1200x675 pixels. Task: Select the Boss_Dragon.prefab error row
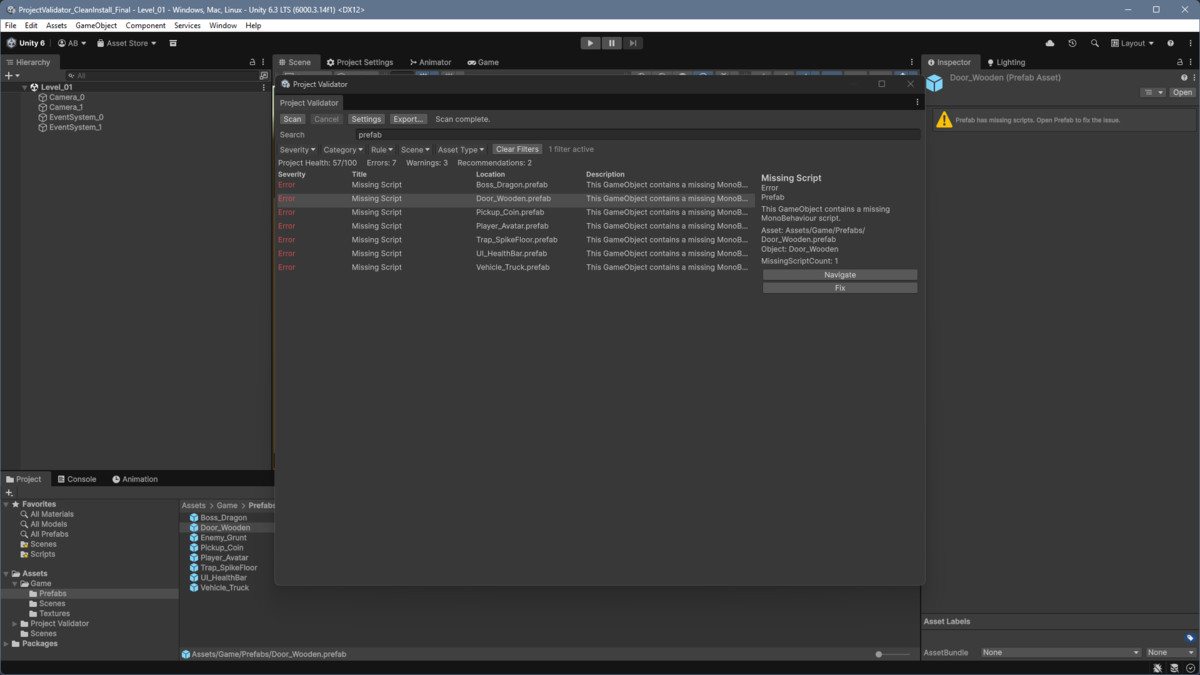[515, 185]
